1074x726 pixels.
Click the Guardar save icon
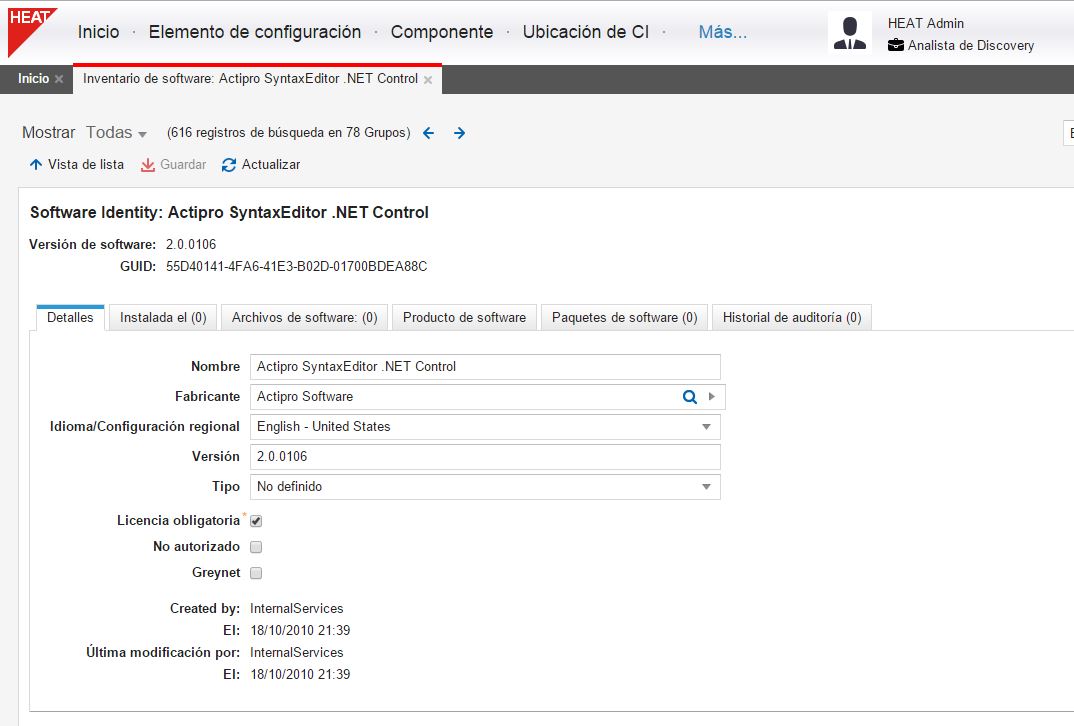147,165
